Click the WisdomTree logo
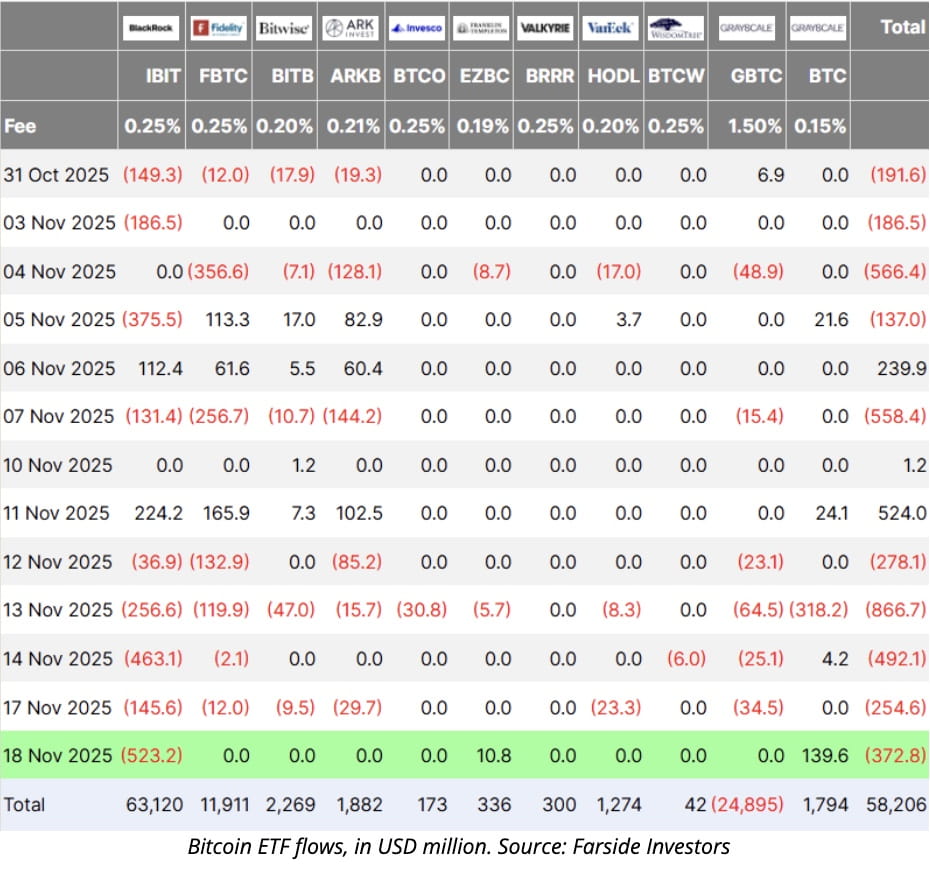Viewport: 930px width, 874px height. pyautogui.click(x=676, y=28)
